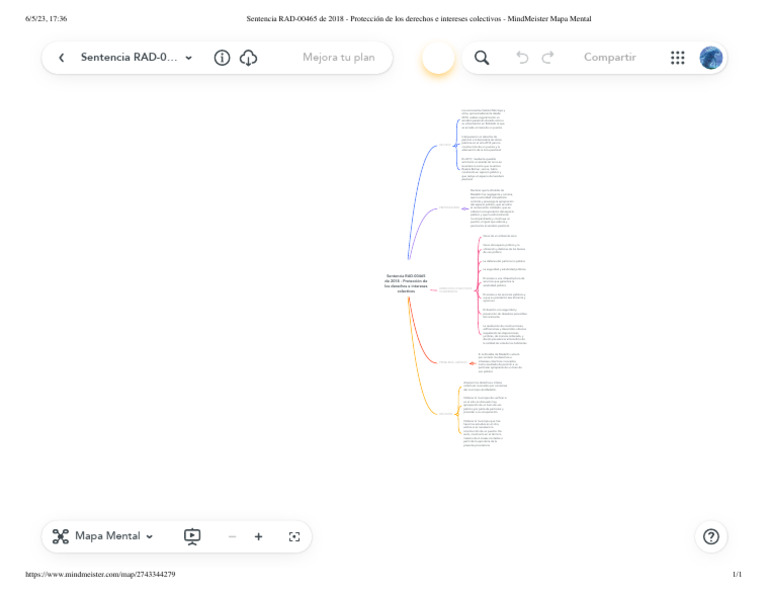Start presentation mode icon
The width and height of the screenshot is (768, 594).
click(x=192, y=537)
